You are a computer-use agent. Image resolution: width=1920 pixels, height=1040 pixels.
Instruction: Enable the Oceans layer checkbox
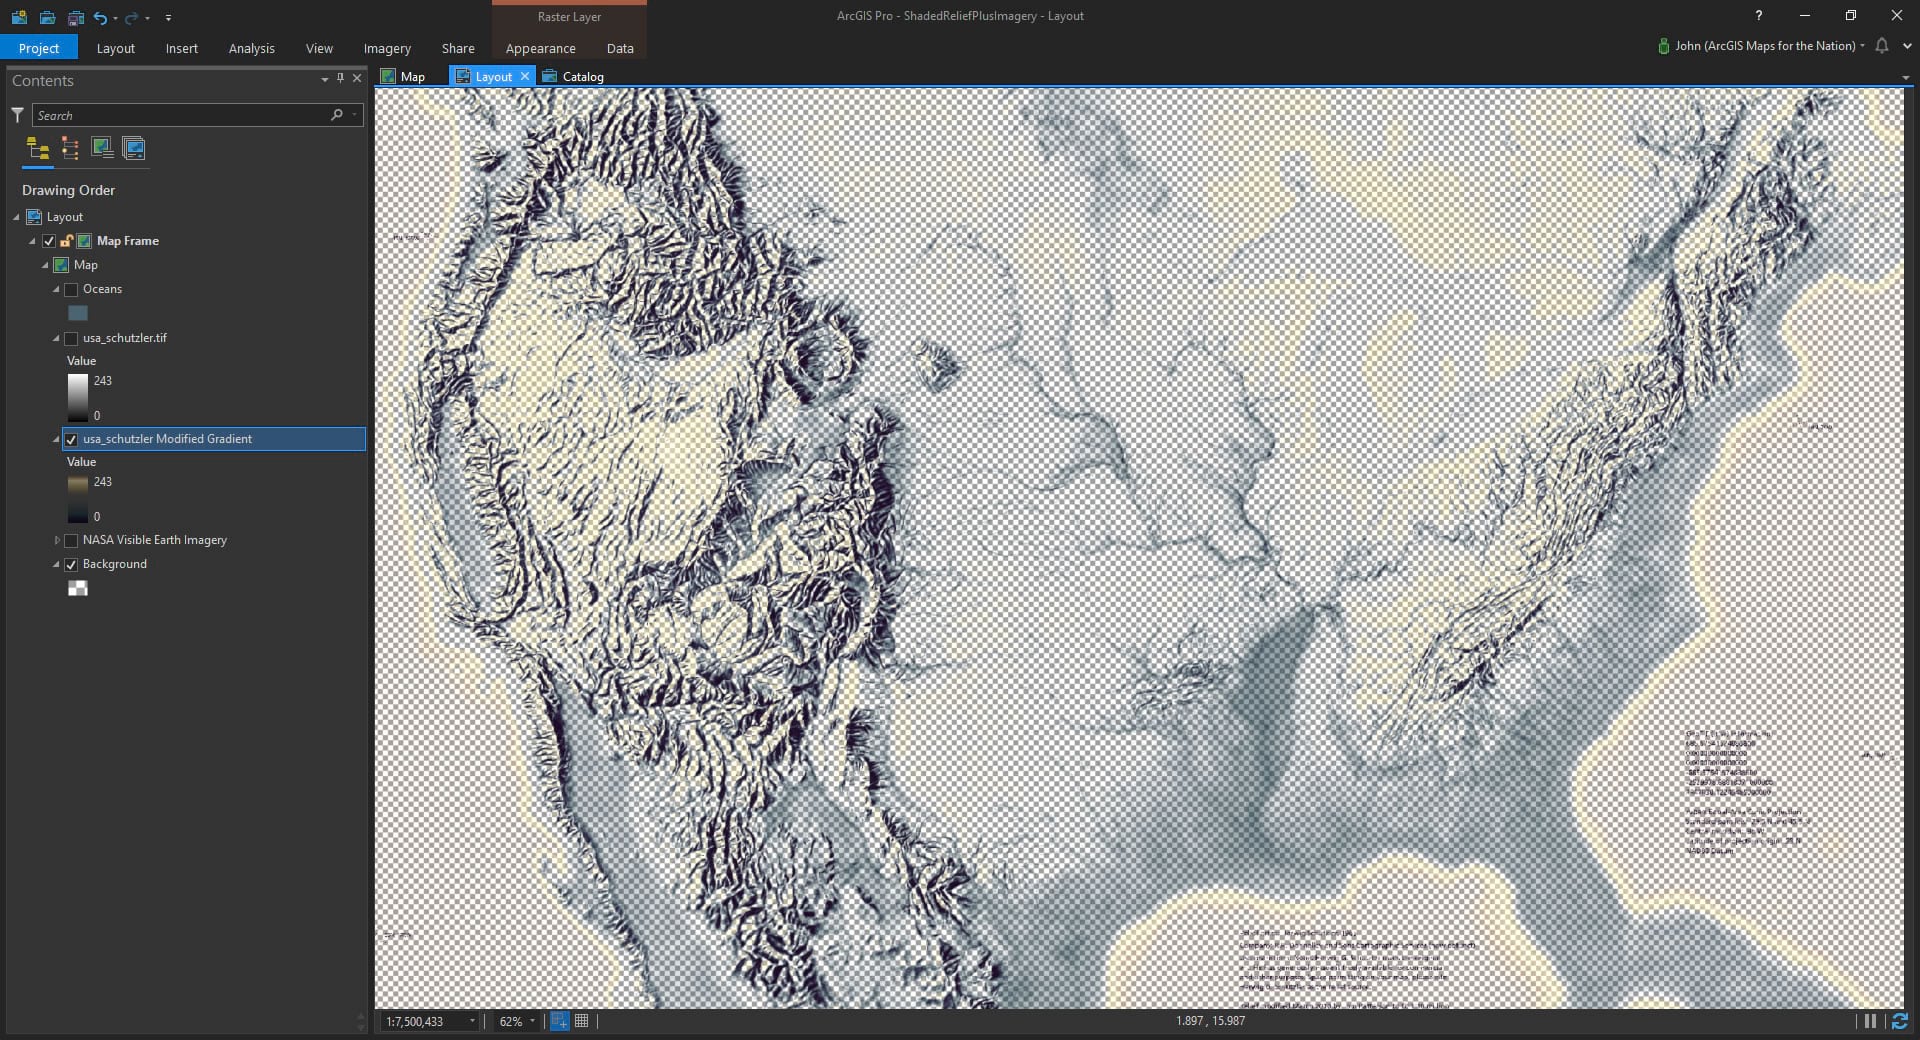71,290
